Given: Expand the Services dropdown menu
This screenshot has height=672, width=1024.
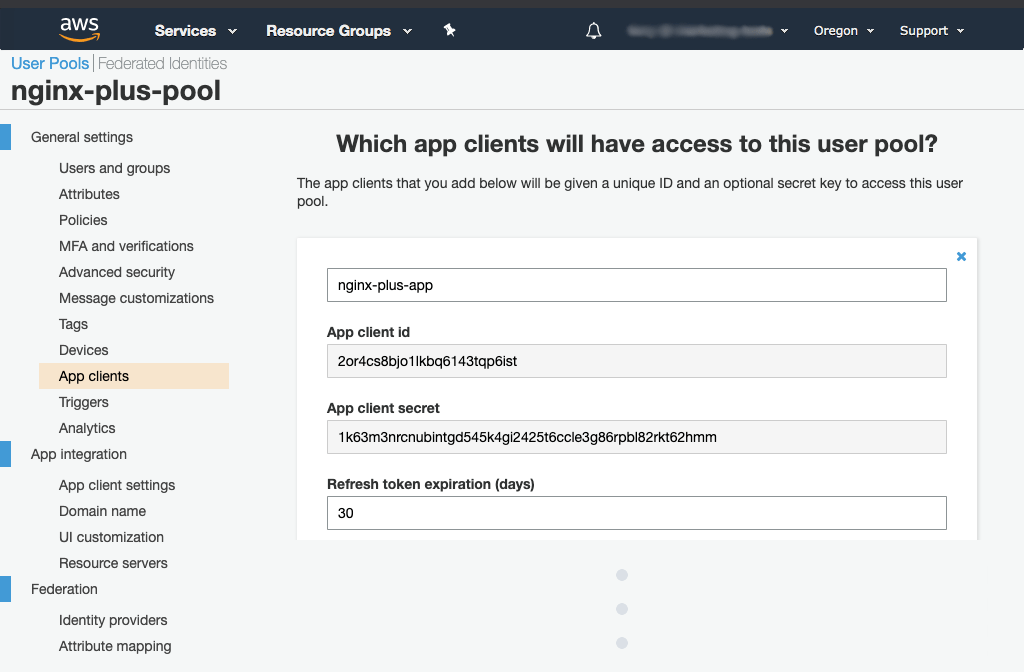Looking at the screenshot, I should (195, 31).
